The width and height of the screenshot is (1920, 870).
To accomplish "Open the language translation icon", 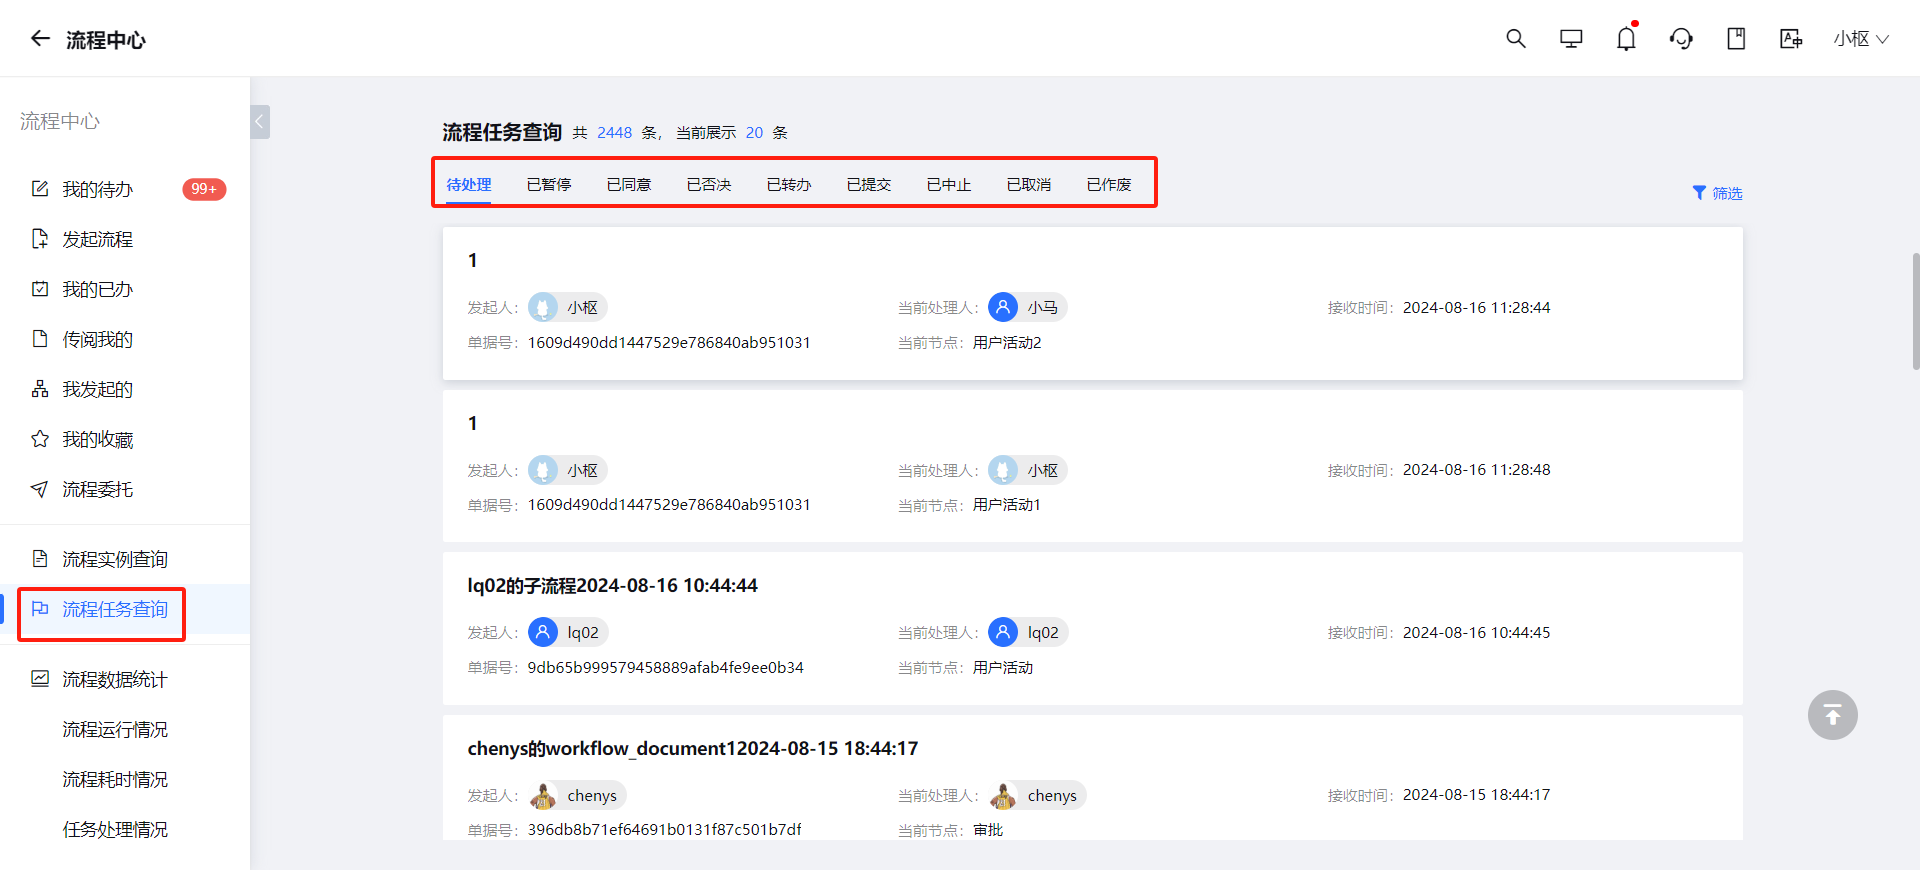I will pos(1791,39).
